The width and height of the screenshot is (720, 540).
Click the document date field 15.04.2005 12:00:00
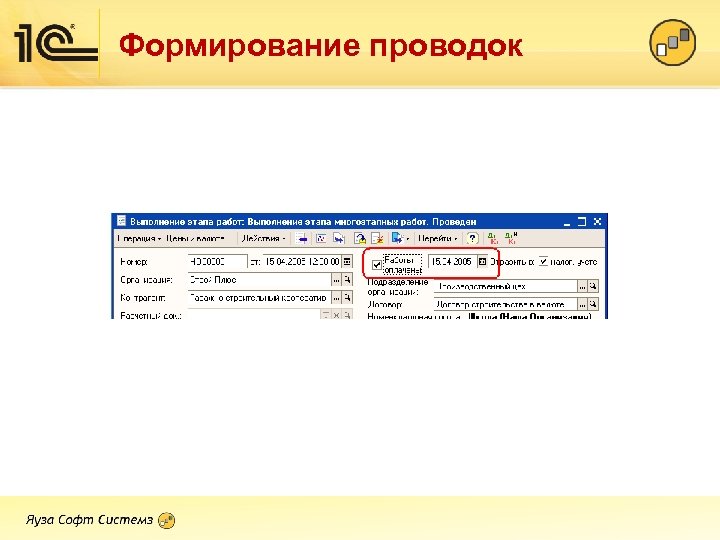303,262
